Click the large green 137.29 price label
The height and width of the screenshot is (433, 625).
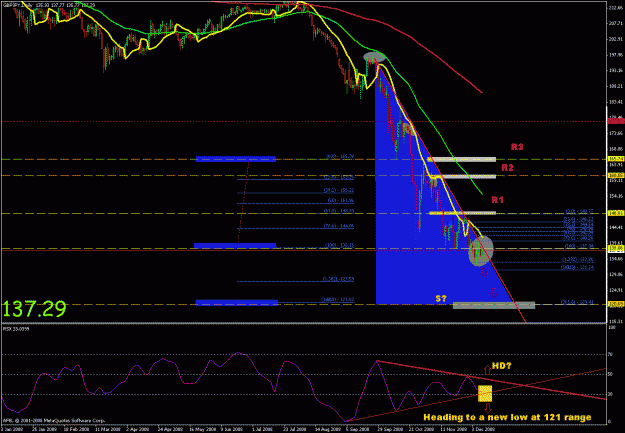pos(33,309)
